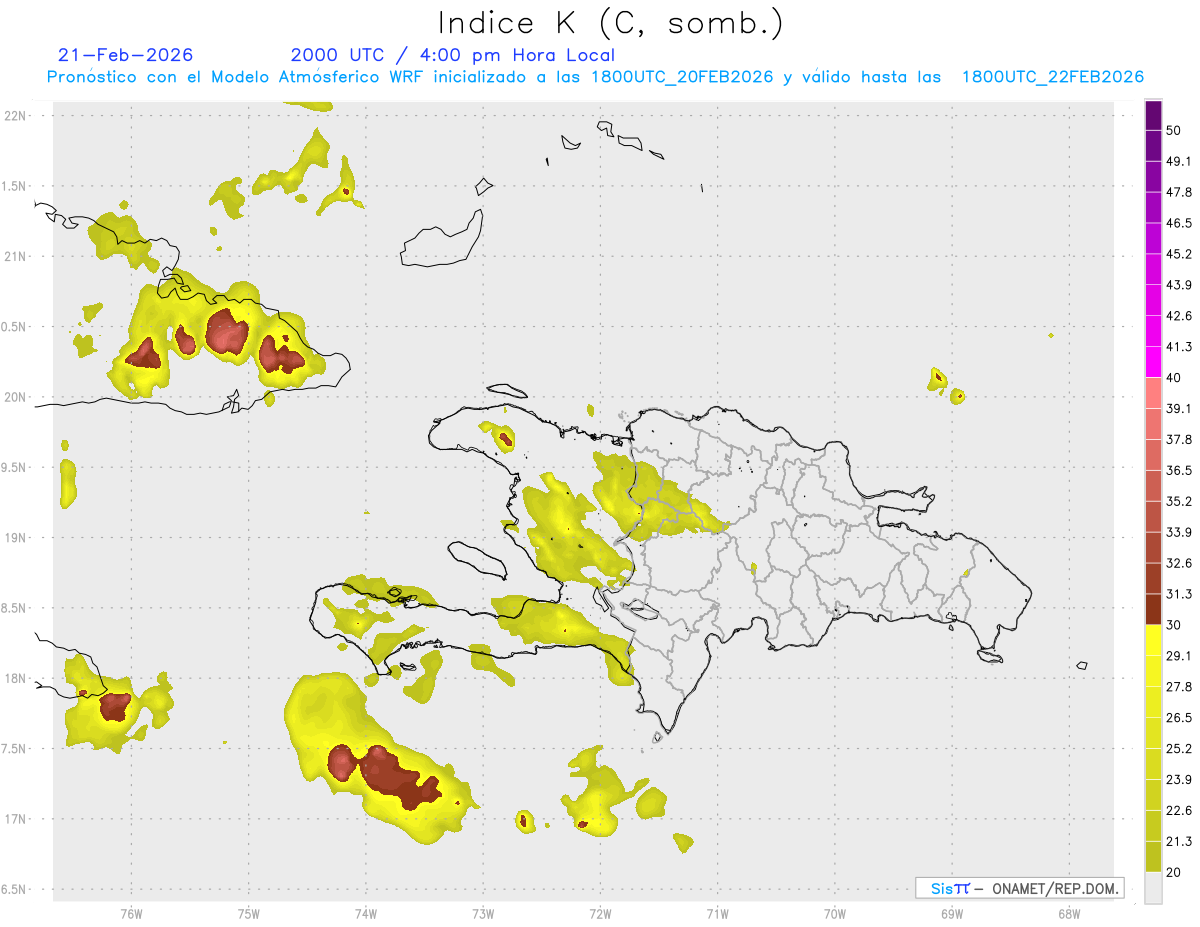Click the "73W" longitude label
The height and width of the screenshot is (927, 1200).
pos(483,914)
